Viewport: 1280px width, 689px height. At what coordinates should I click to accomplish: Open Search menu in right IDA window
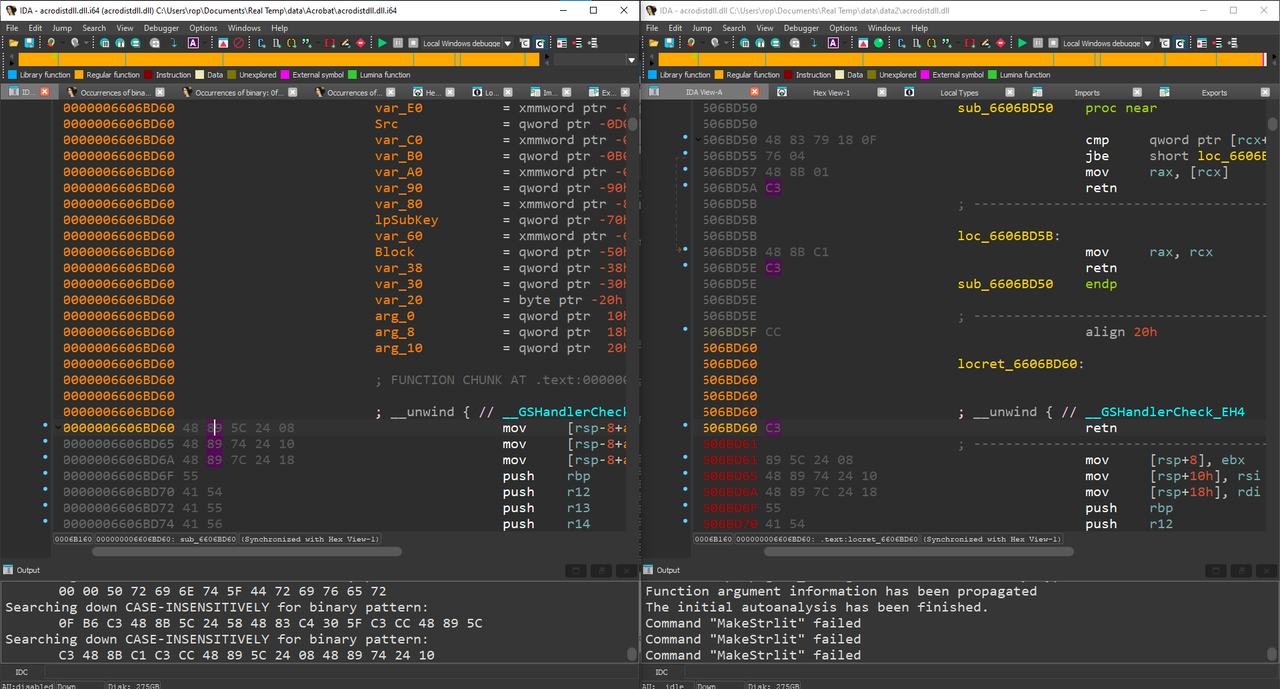tap(734, 28)
